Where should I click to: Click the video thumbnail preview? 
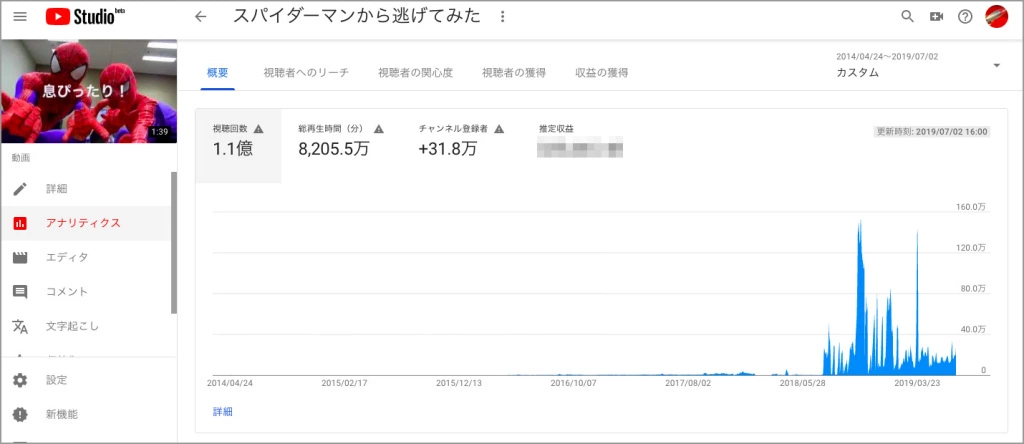tap(88, 92)
